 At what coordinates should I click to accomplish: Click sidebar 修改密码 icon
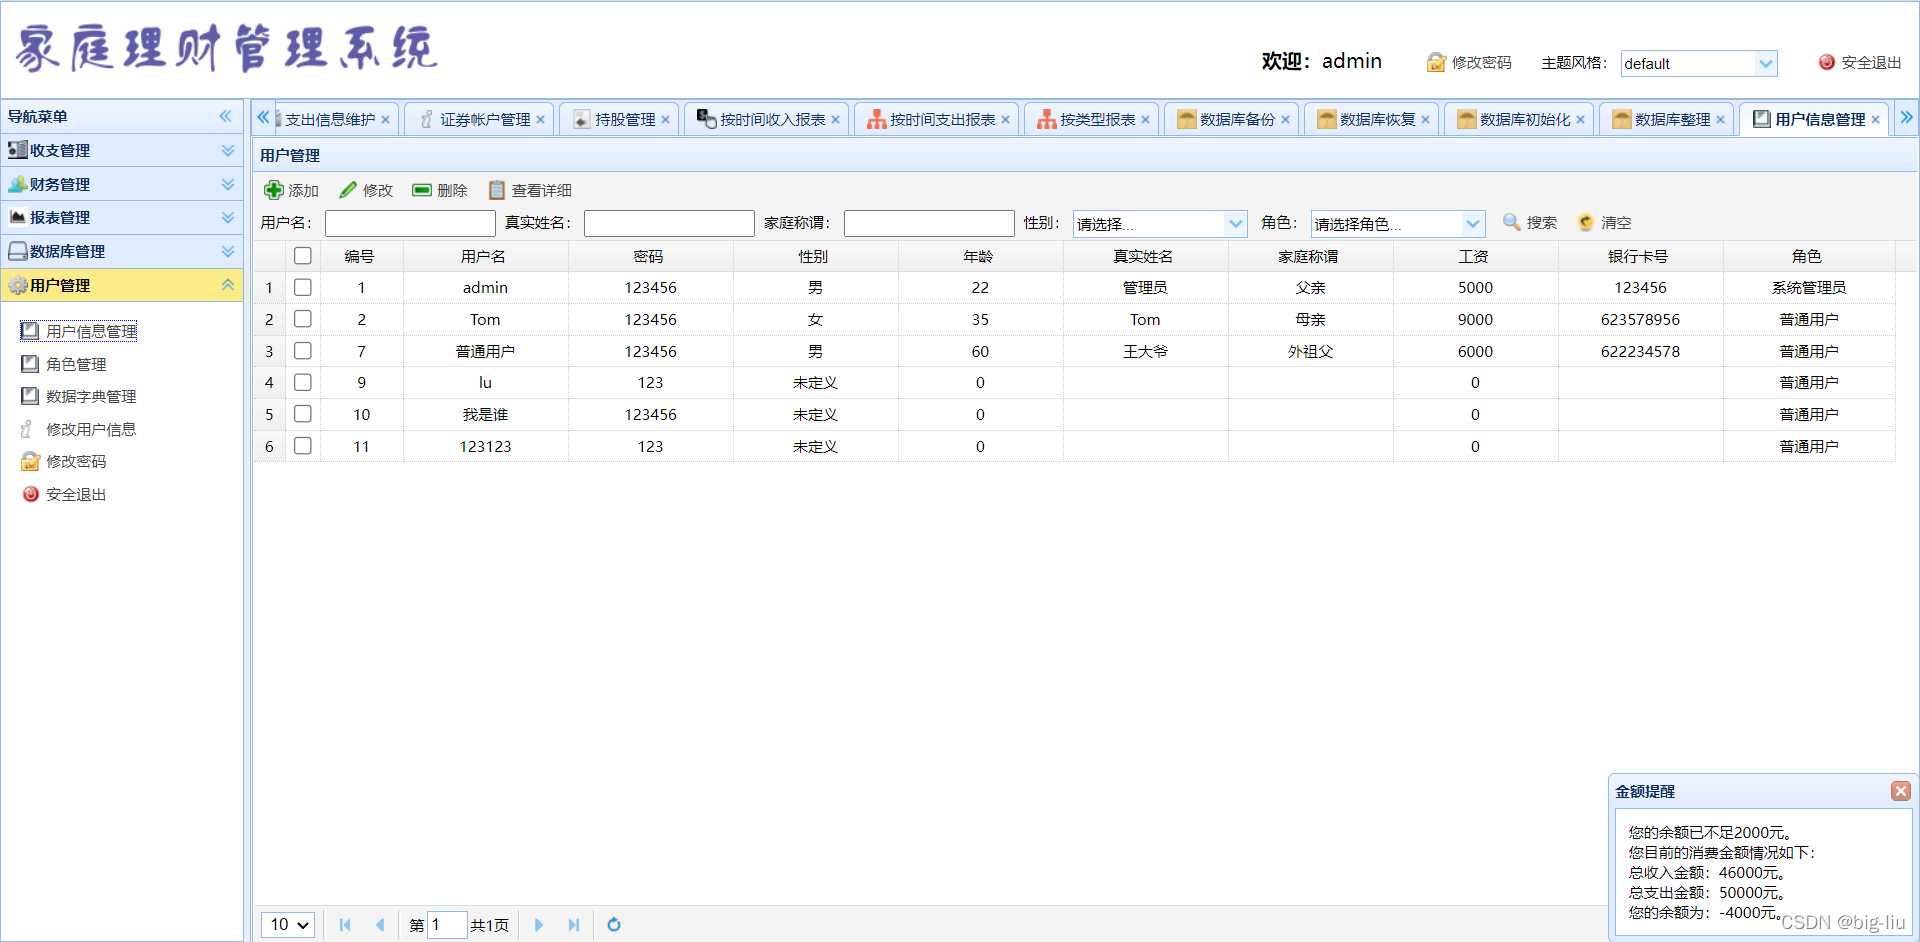(x=30, y=461)
